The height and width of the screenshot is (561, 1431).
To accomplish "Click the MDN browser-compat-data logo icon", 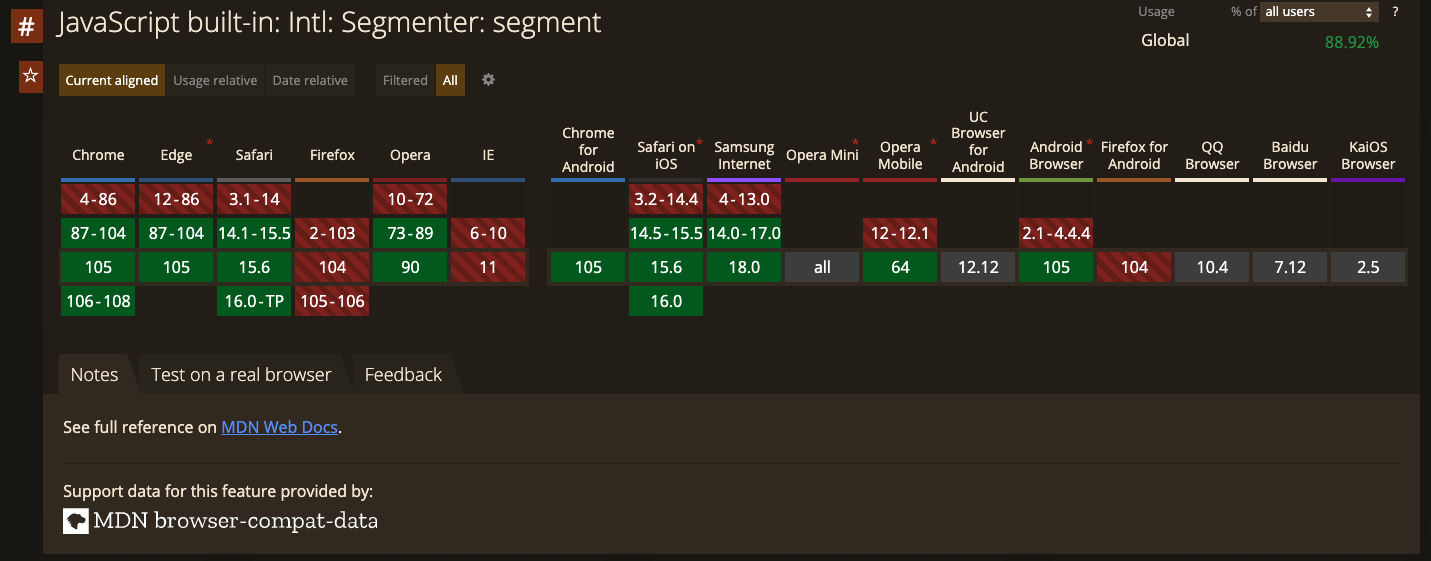I will [76, 521].
